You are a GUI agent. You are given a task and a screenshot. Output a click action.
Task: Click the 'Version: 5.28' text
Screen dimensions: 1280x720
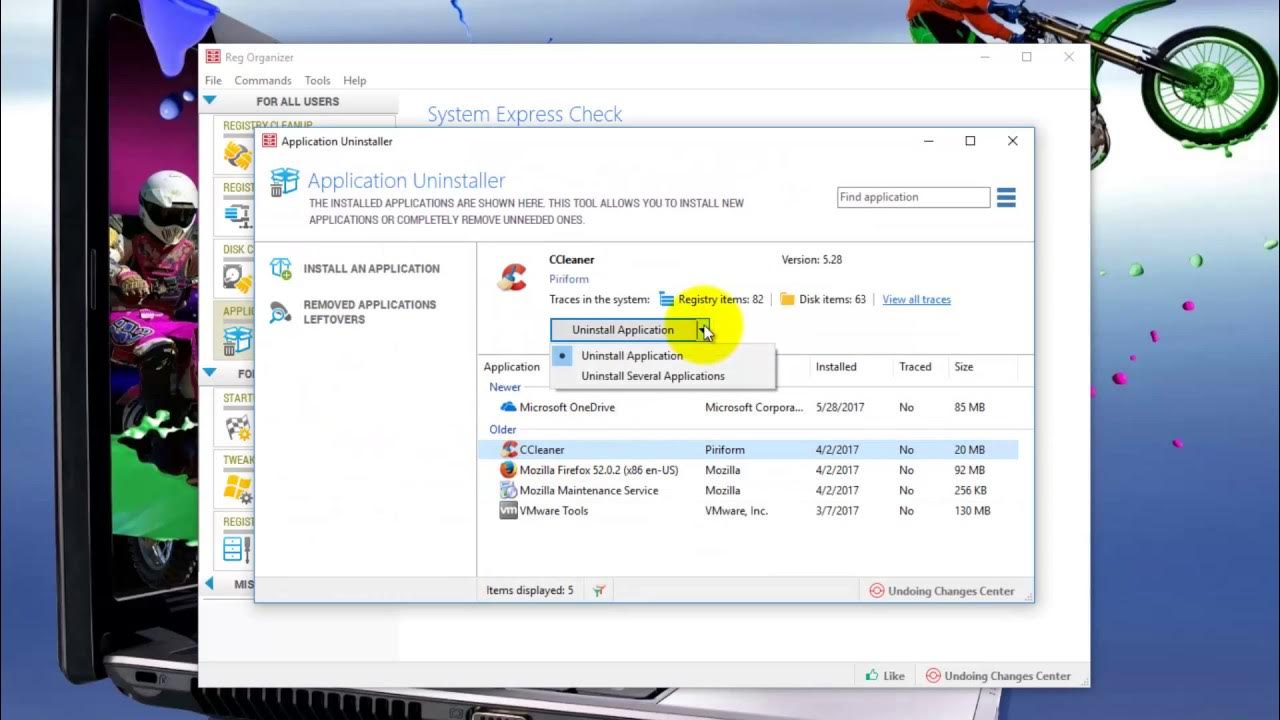[812, 259]
